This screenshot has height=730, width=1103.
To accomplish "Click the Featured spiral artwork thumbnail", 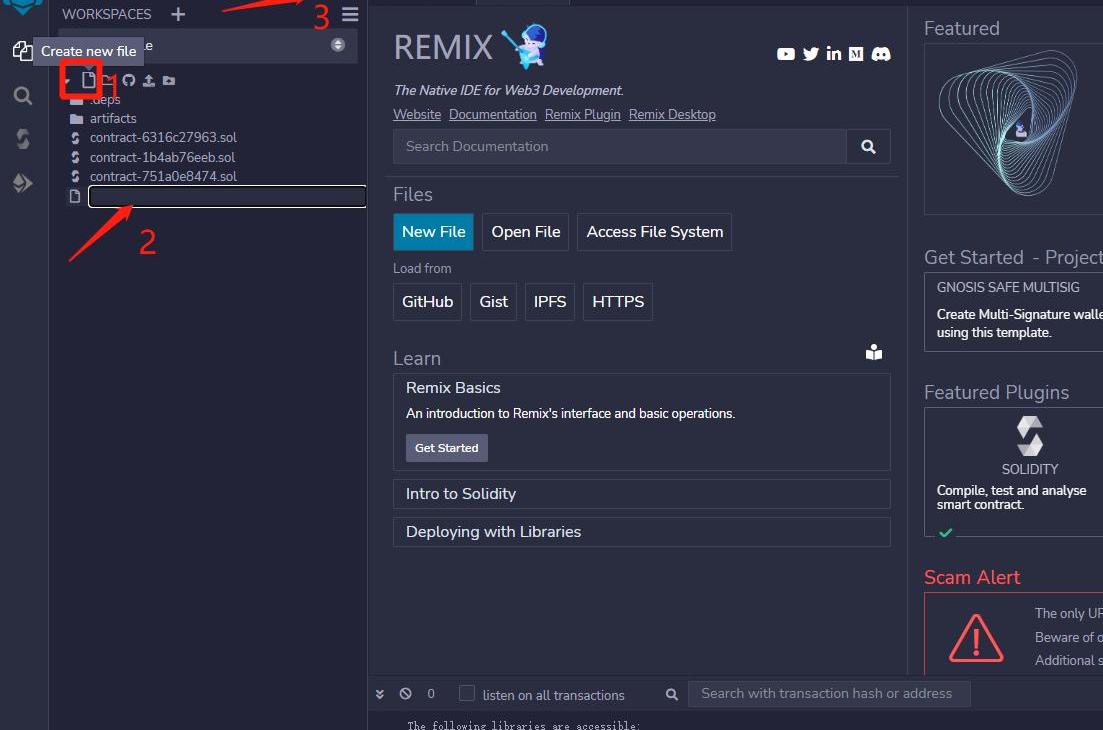I will pos(1013,129).
